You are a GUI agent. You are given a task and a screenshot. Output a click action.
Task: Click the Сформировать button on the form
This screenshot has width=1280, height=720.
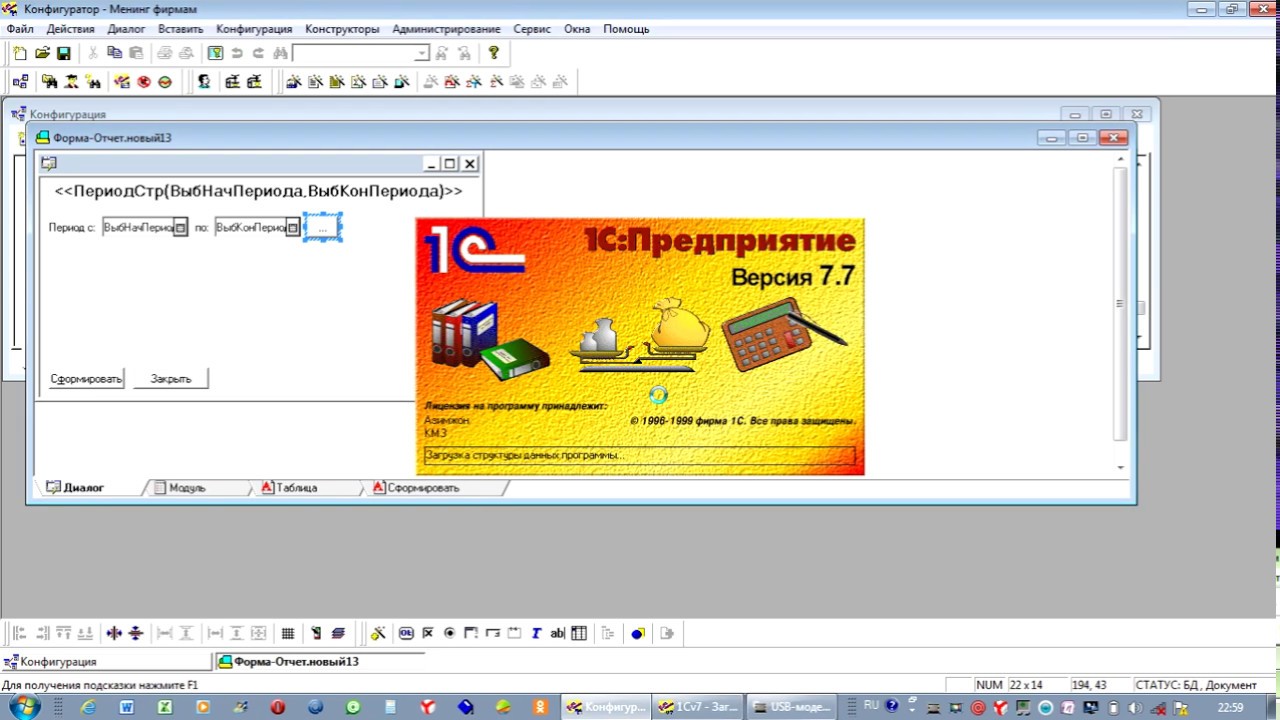[86, 379]
